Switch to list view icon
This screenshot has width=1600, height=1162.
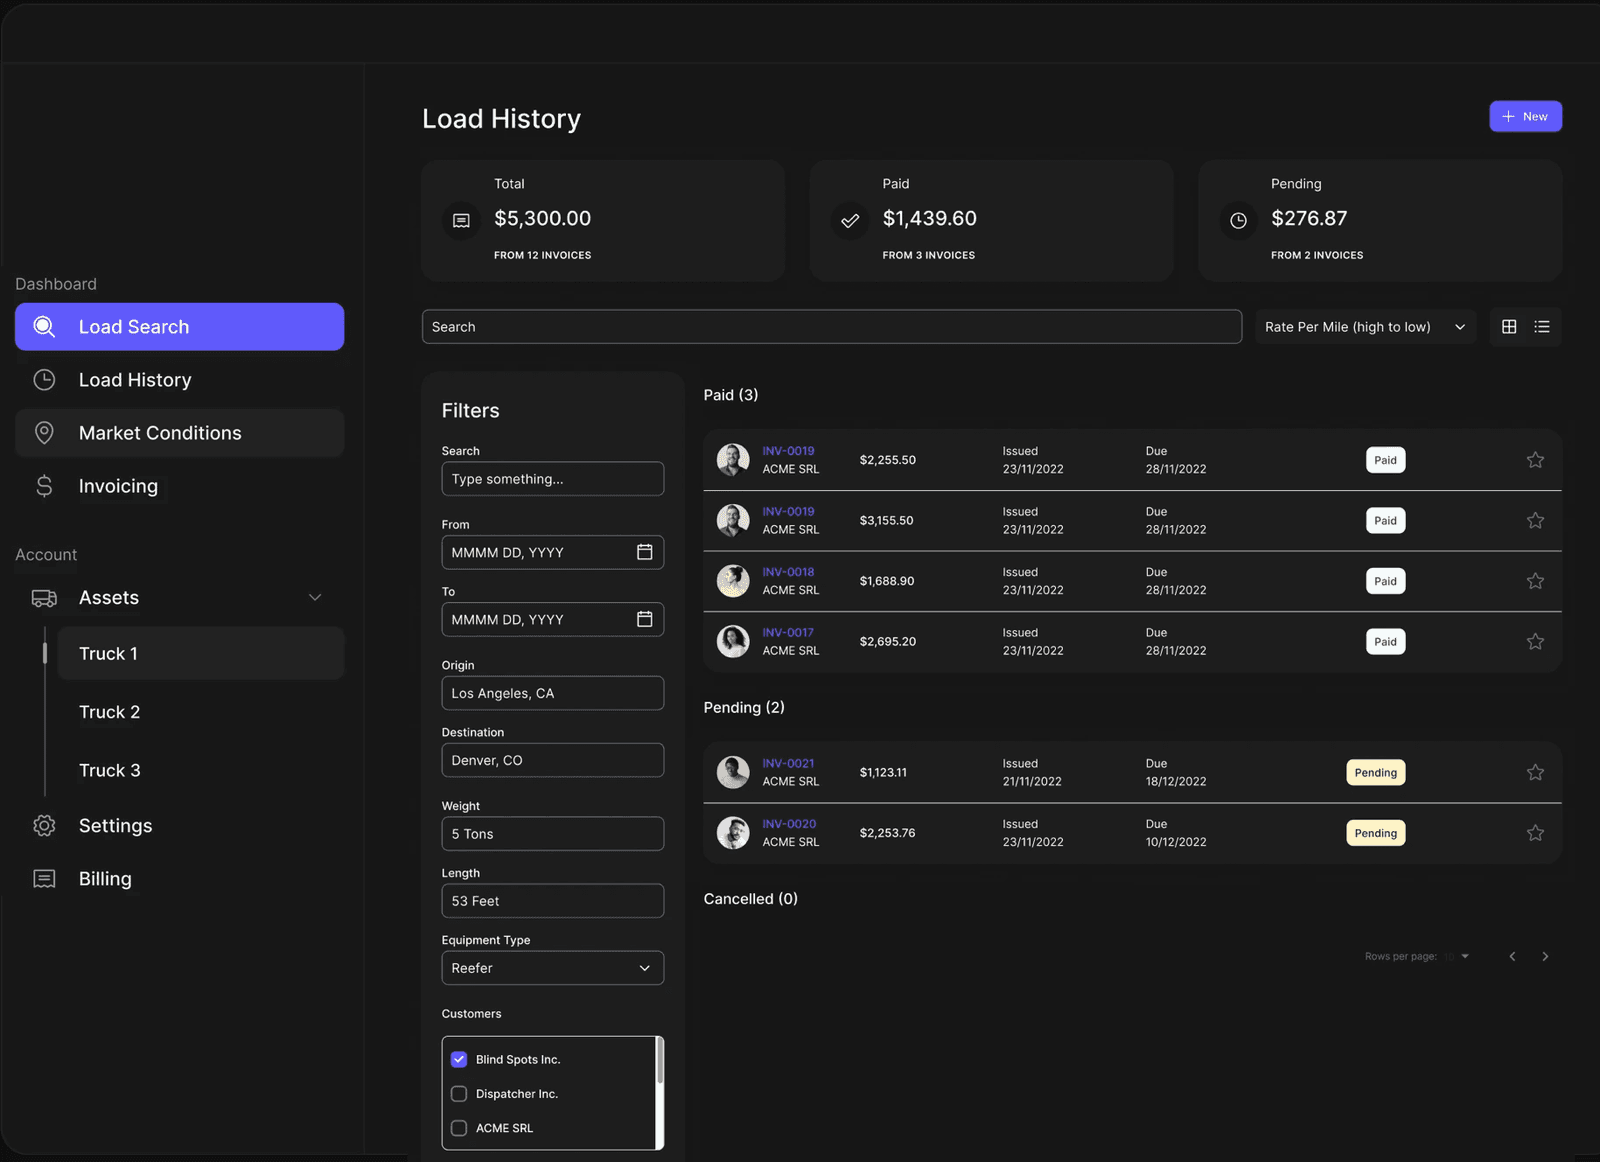coord(1542,327)
